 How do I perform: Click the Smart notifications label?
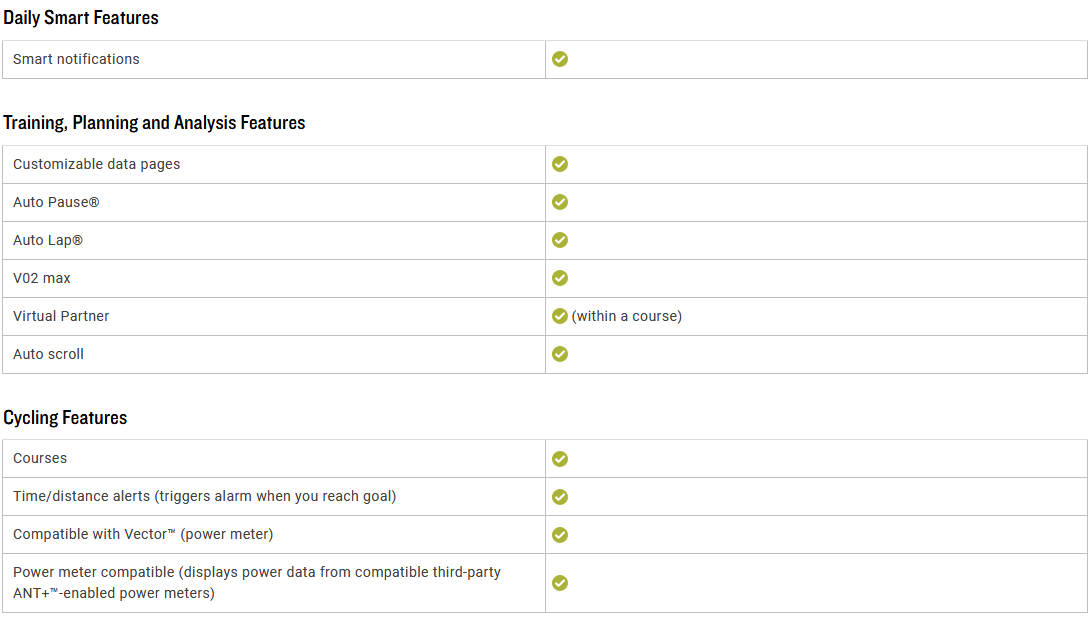pyautogui.click(x=76, y=59)
